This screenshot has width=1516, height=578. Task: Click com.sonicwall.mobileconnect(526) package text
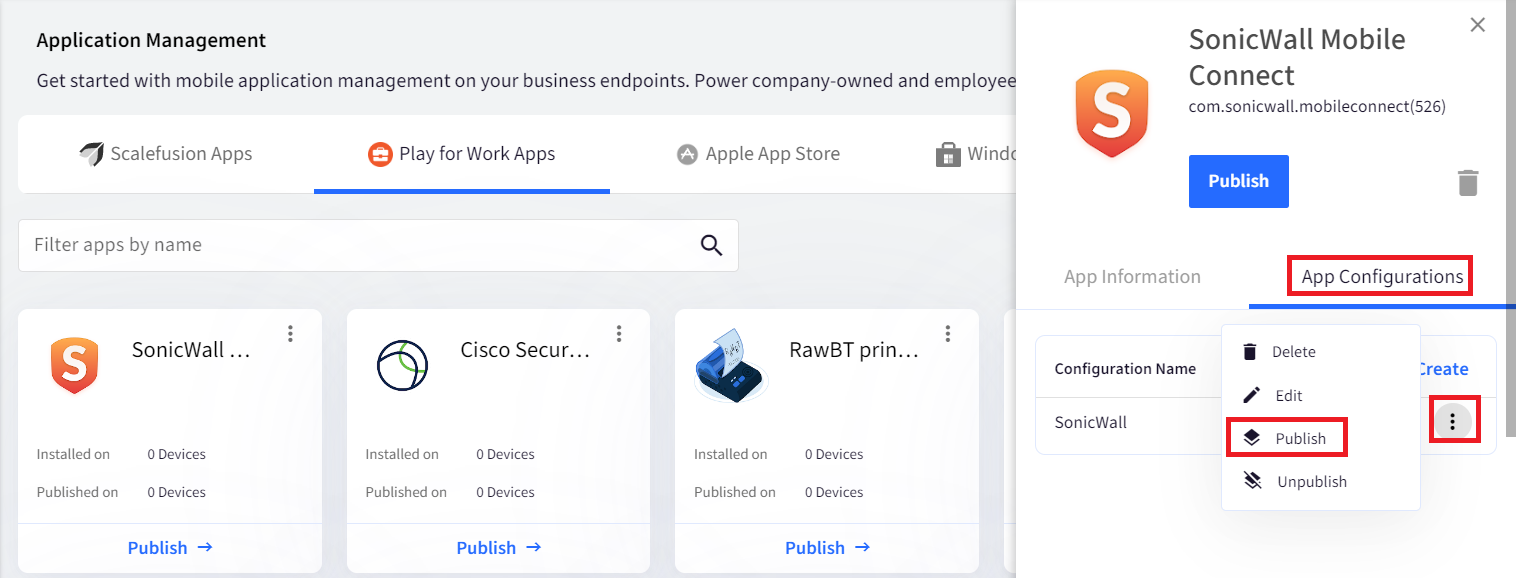coord(1317,106)
